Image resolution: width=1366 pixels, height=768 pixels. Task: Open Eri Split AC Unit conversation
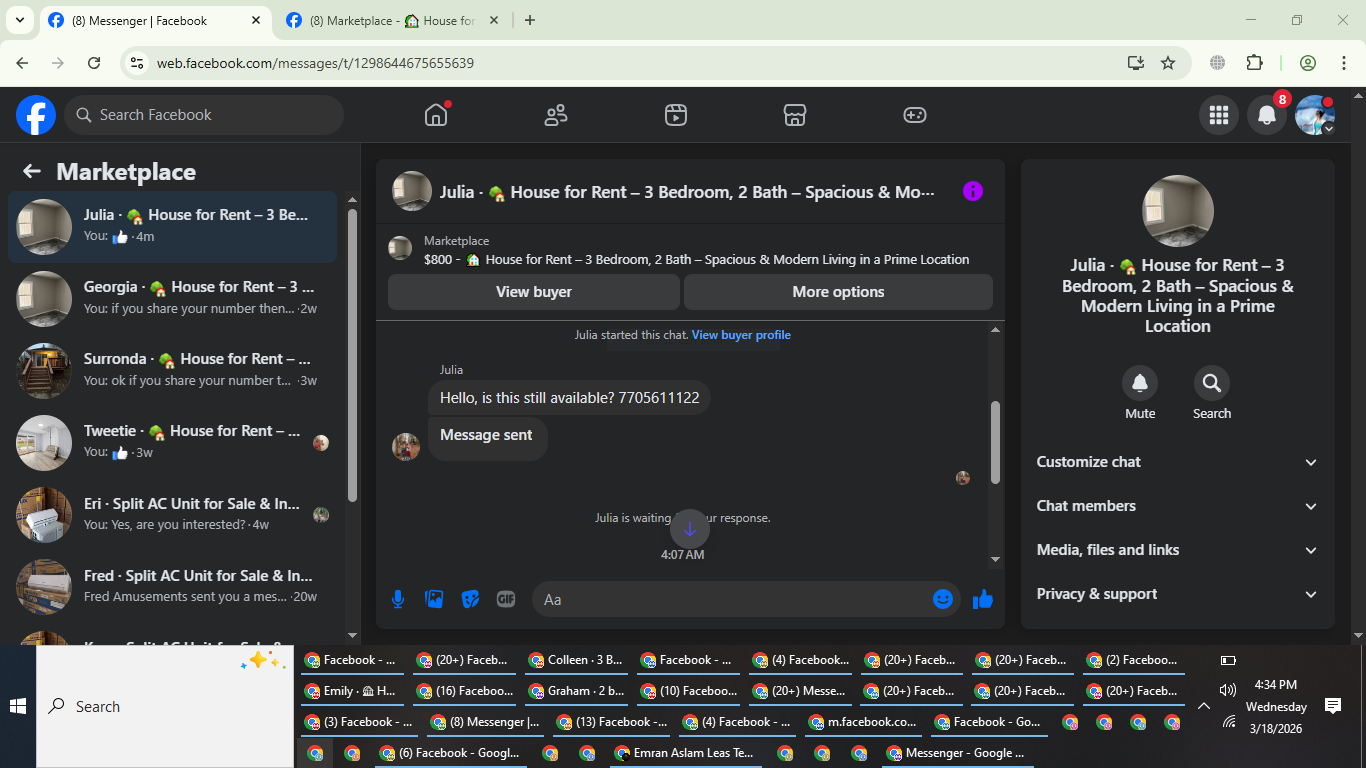pyautogui.click(x=173, y=514)
